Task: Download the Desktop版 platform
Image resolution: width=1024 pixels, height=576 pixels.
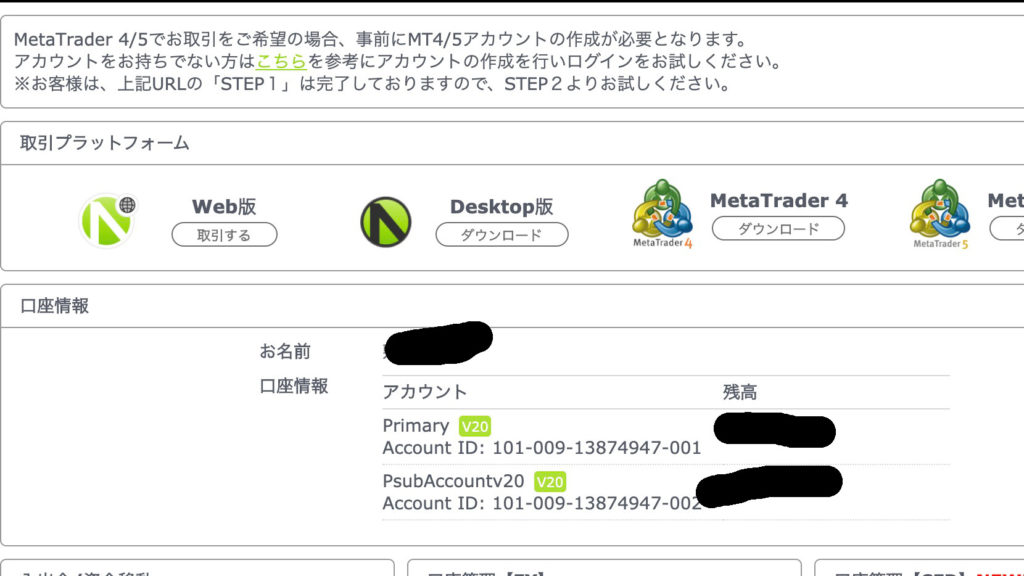Action: pyautogui.click(x=502, y=234)
